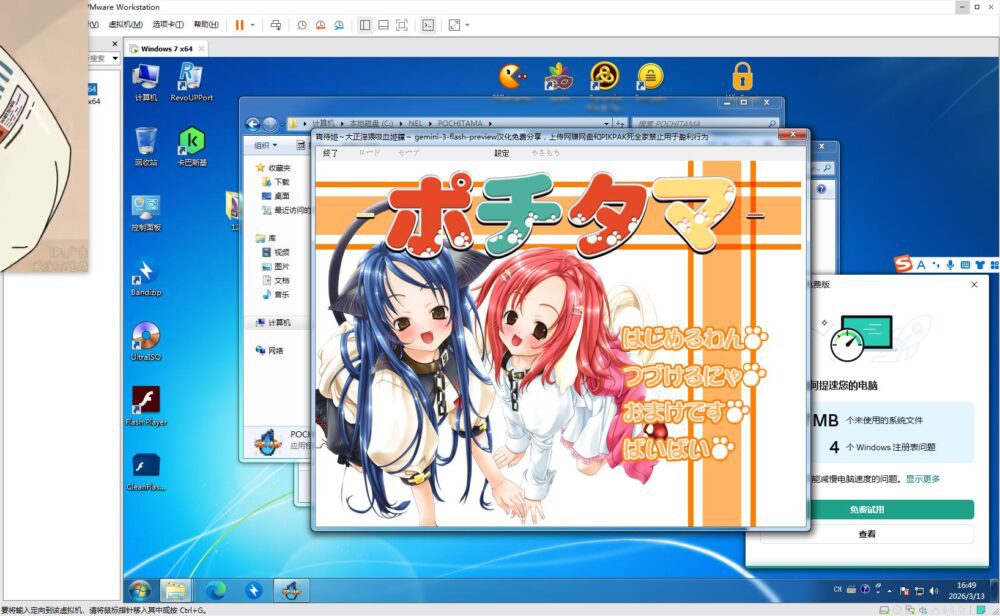Viewport: 1000px width, 616px height.
Task: Click Sogou microphone voice input icon
Action: pyautogui.click(x=950, y=265)
